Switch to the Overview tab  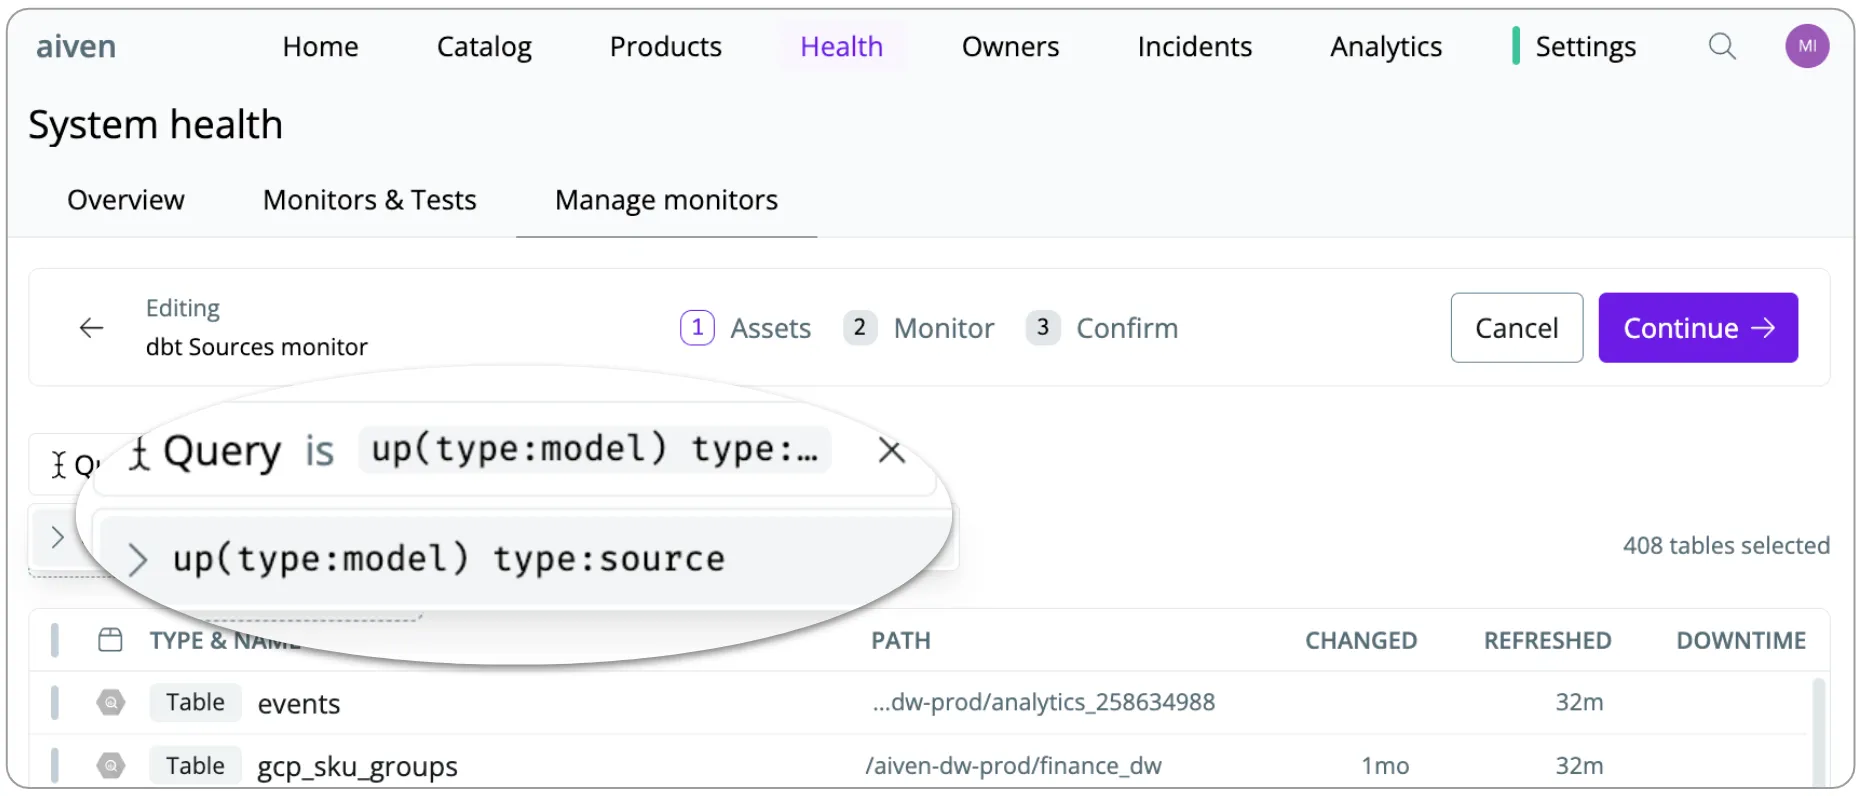(x=126, y=200)
